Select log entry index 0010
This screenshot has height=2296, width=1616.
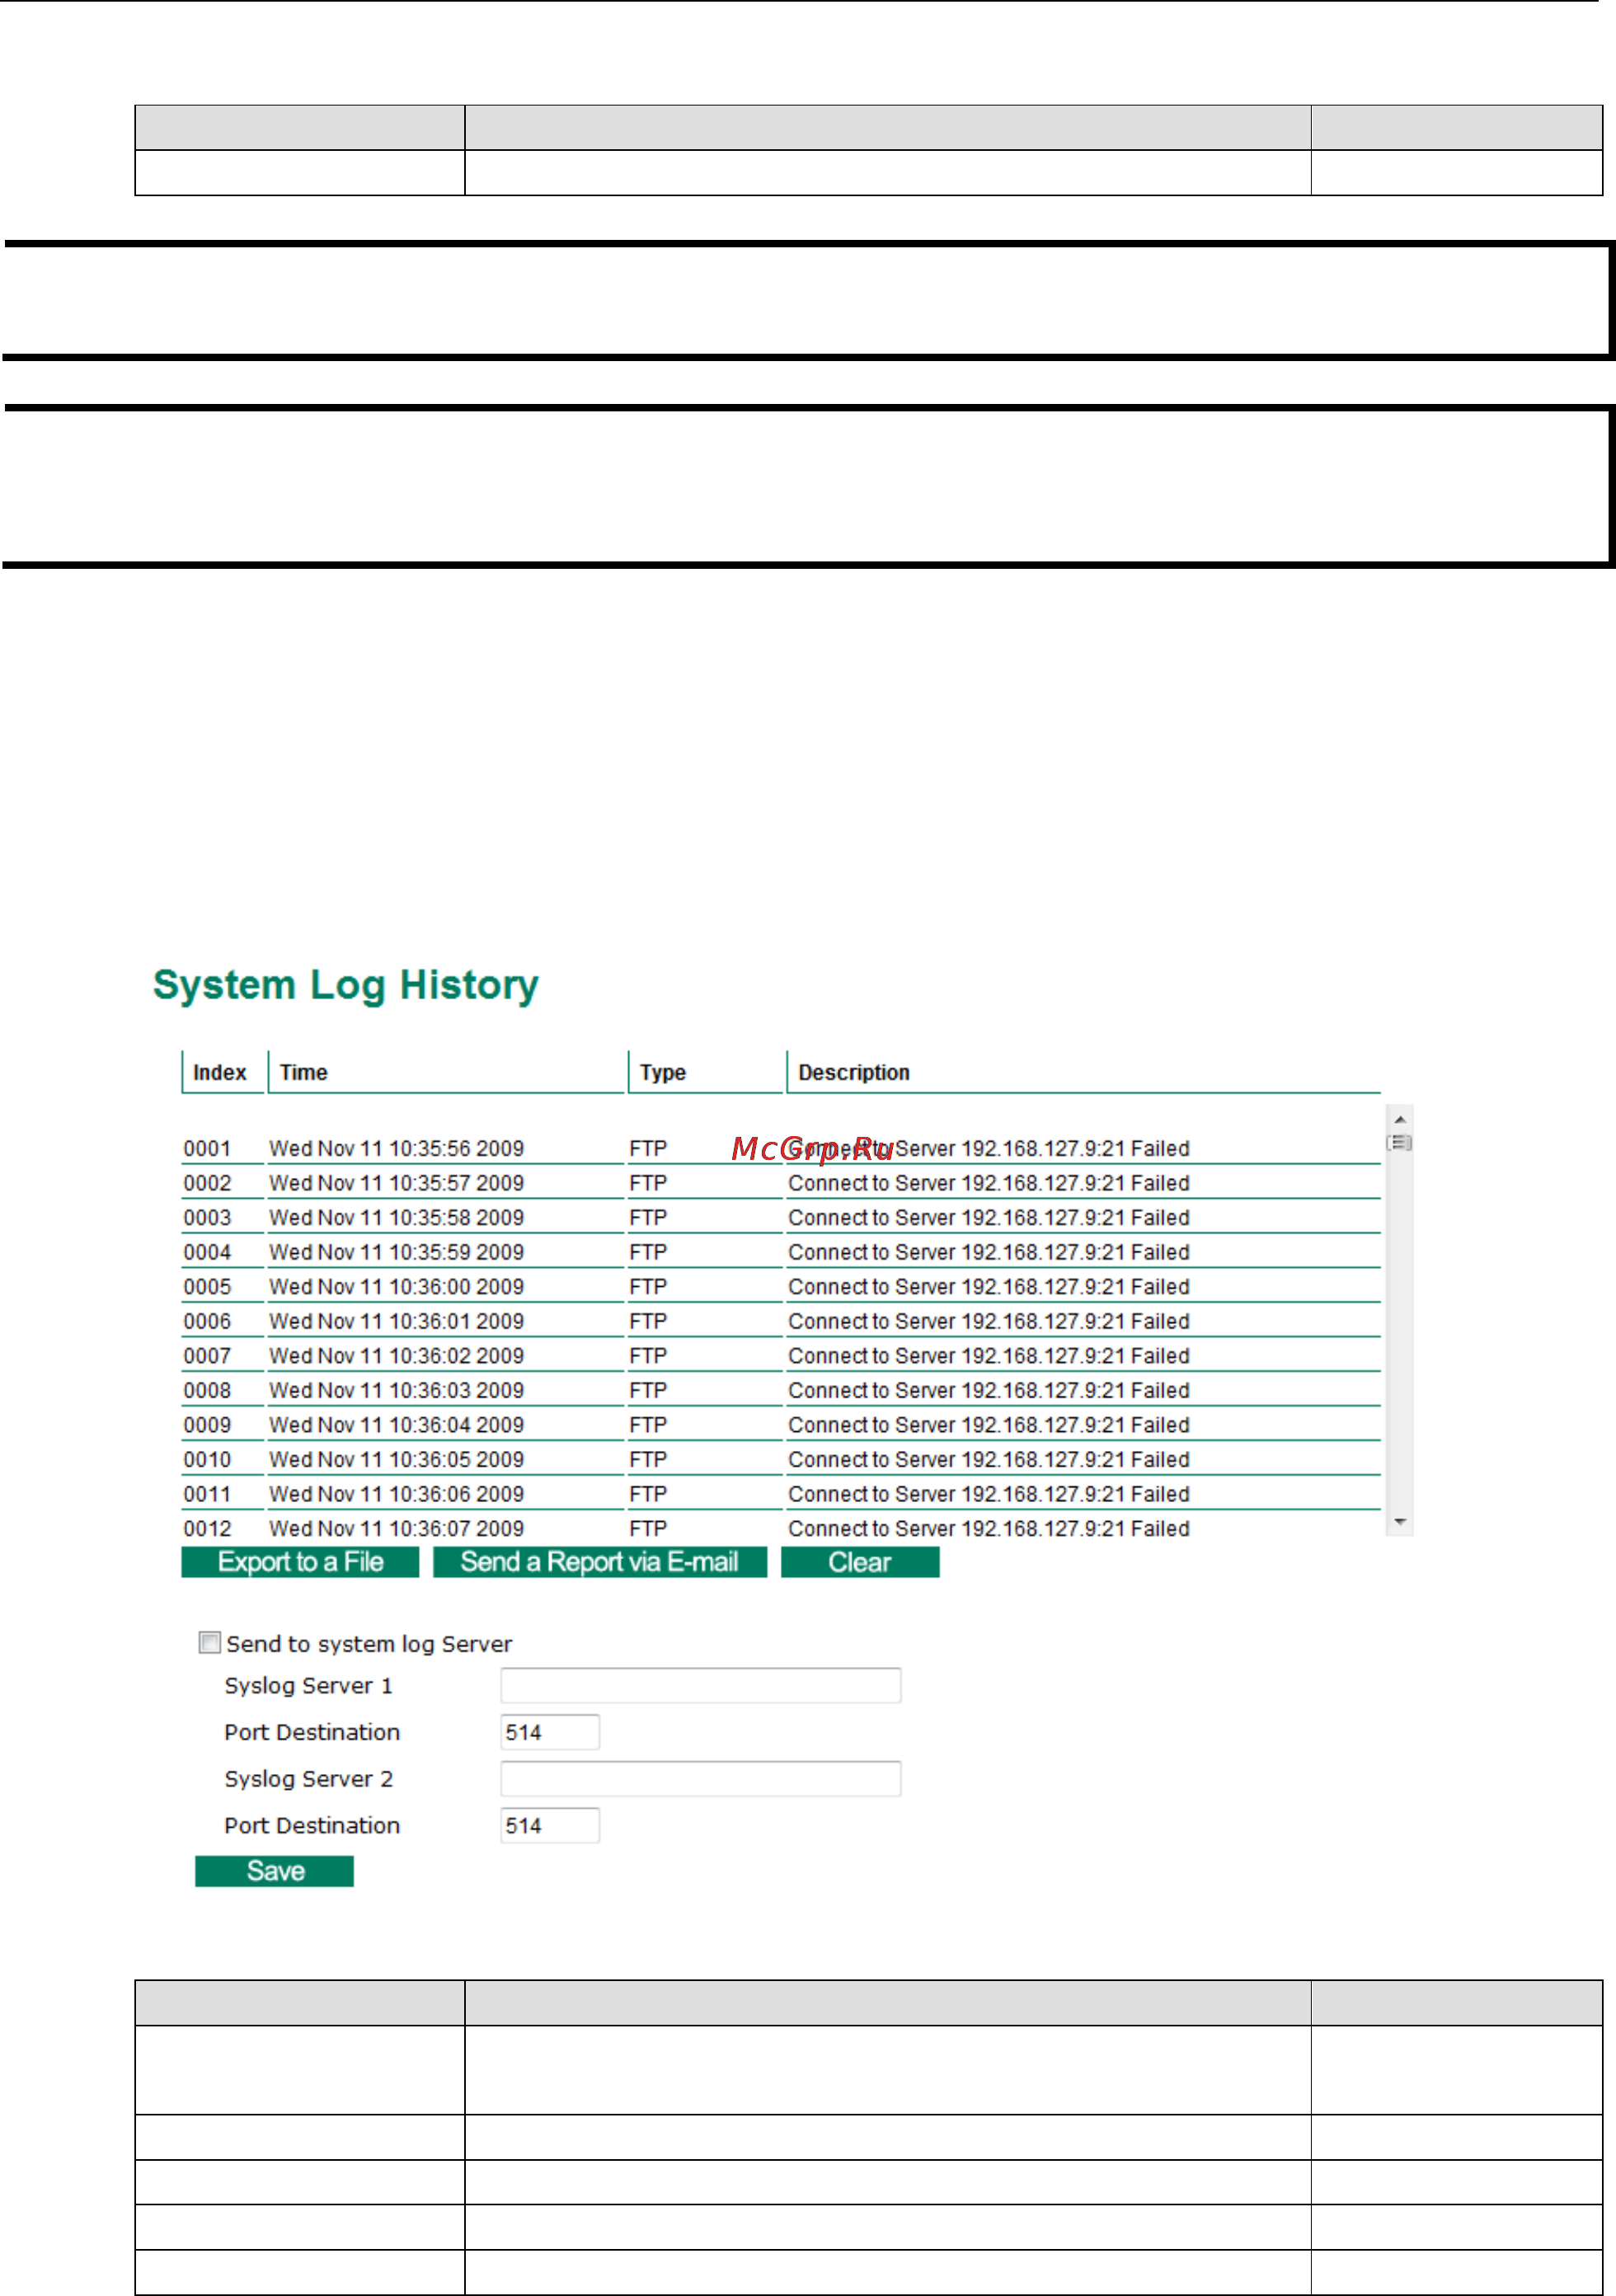(207, 1459)
